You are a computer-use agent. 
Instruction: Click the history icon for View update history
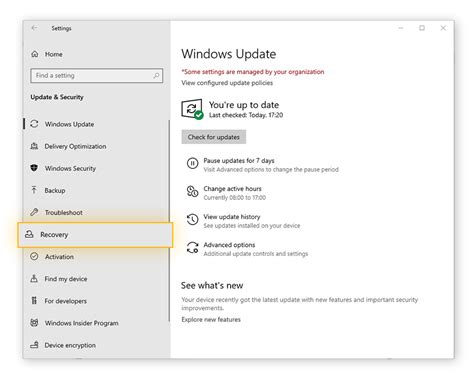click(x=192, y=219)
